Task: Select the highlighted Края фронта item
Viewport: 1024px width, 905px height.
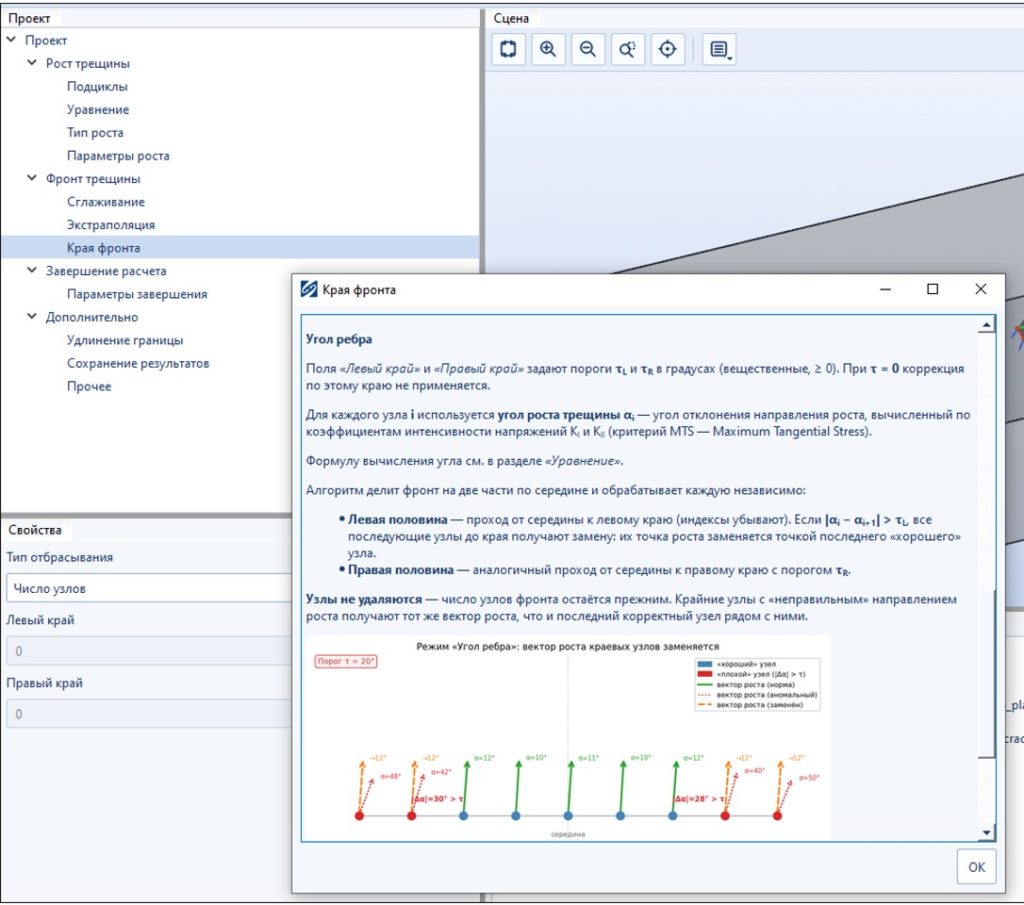Action: click(240, 247)
